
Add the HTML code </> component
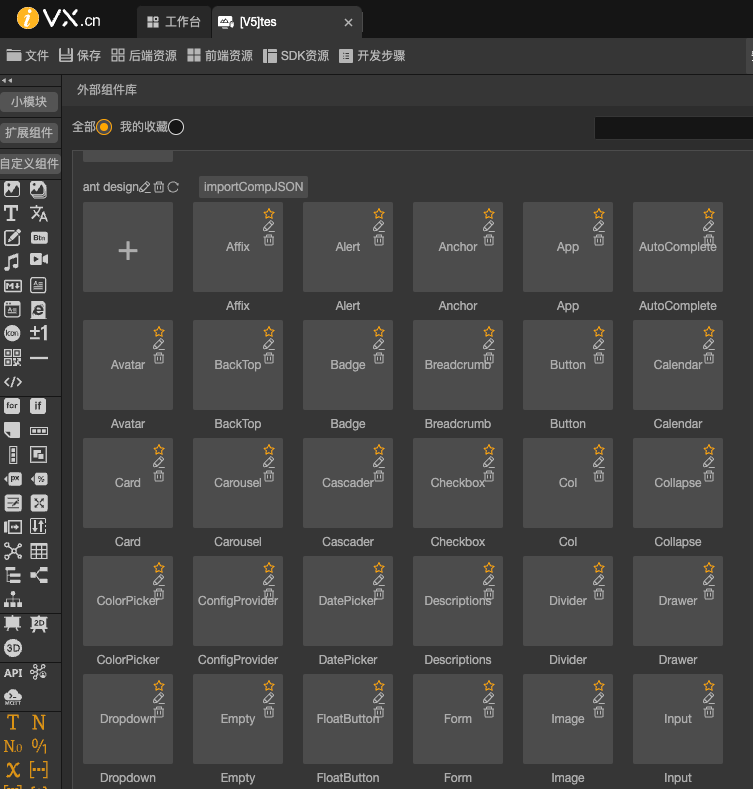(x=13, y=382)
